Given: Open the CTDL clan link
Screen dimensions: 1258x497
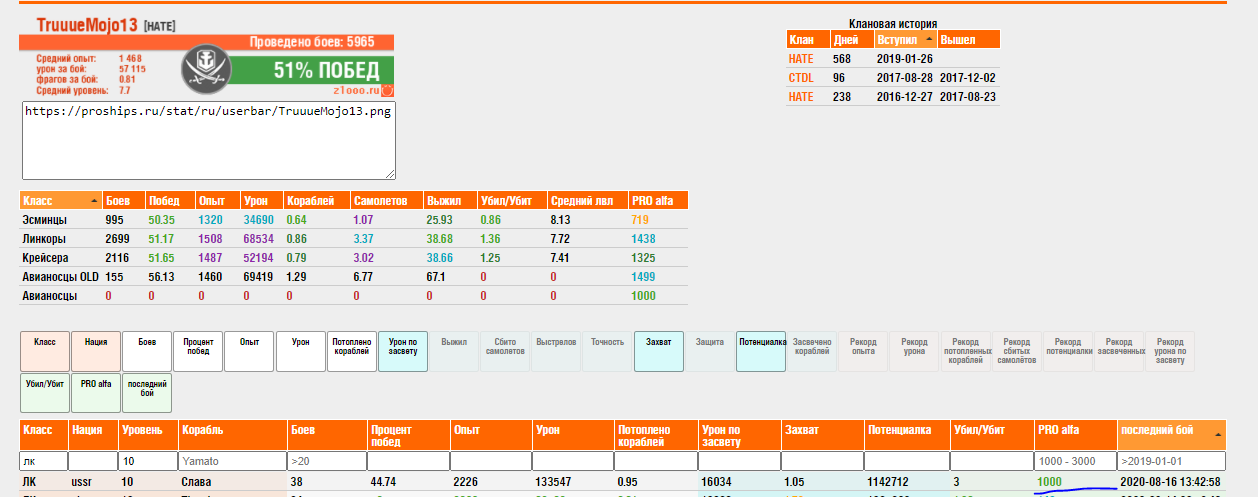Looking at the screenshot, I should click(x=801, y=77).
